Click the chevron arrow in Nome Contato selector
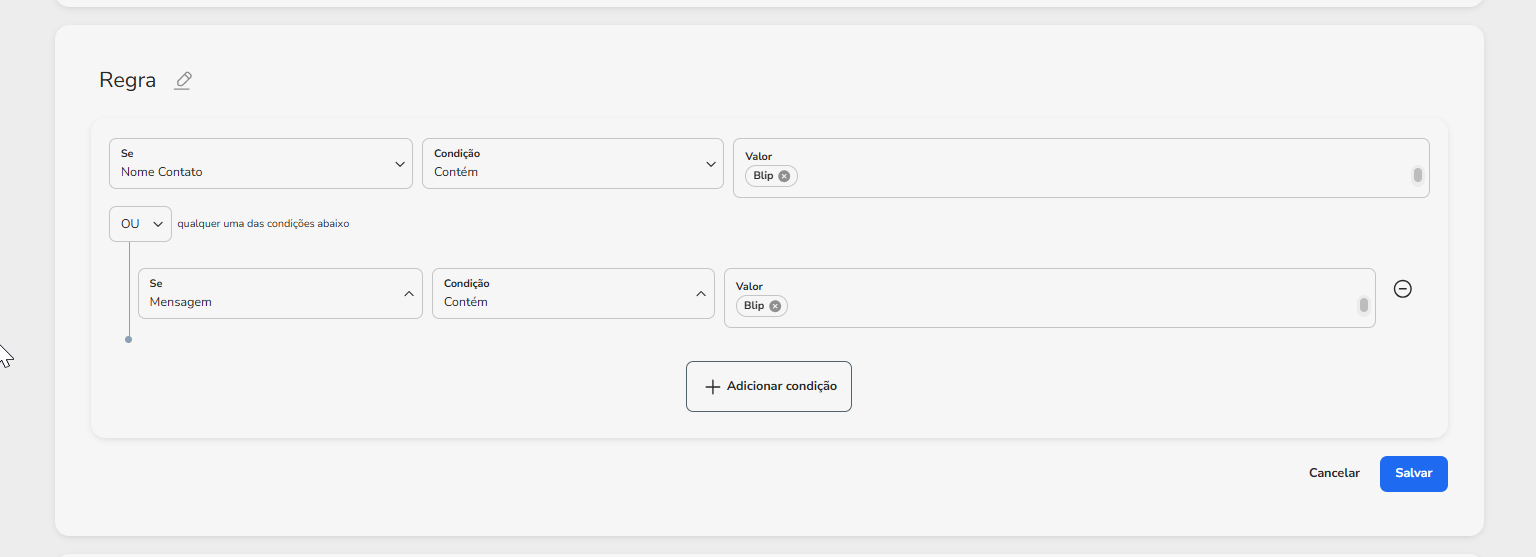Viewport: 1536px width, 557px height. coord(400,164)
